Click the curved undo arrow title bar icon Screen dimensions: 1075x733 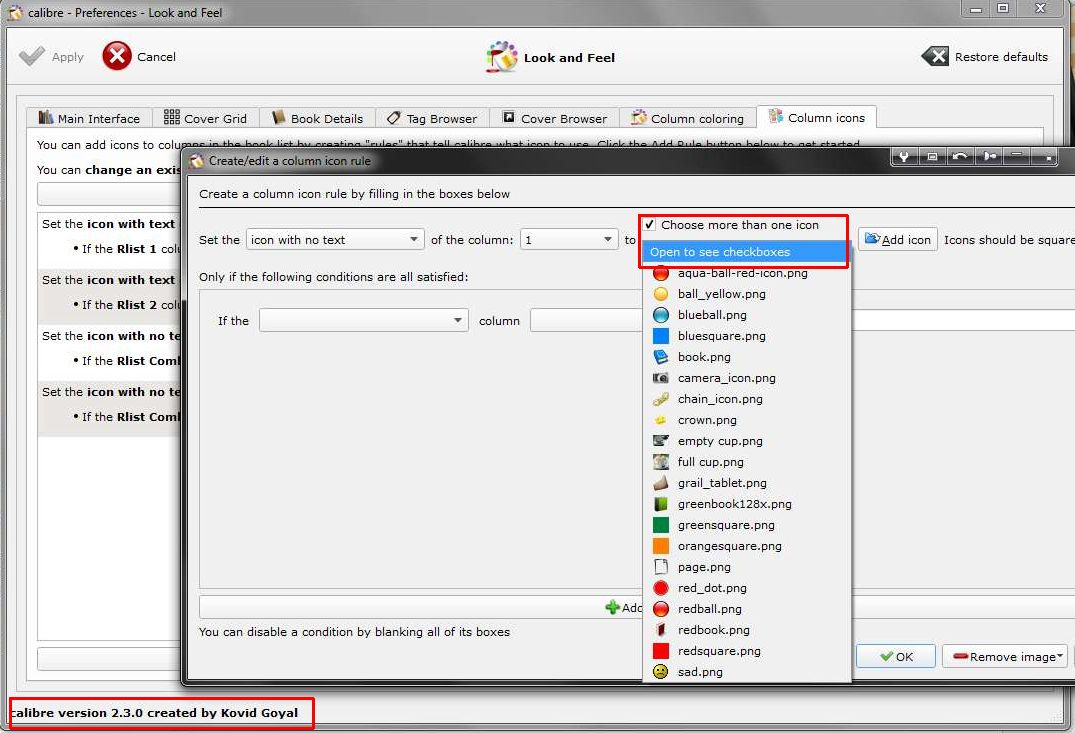pos(961,157)
